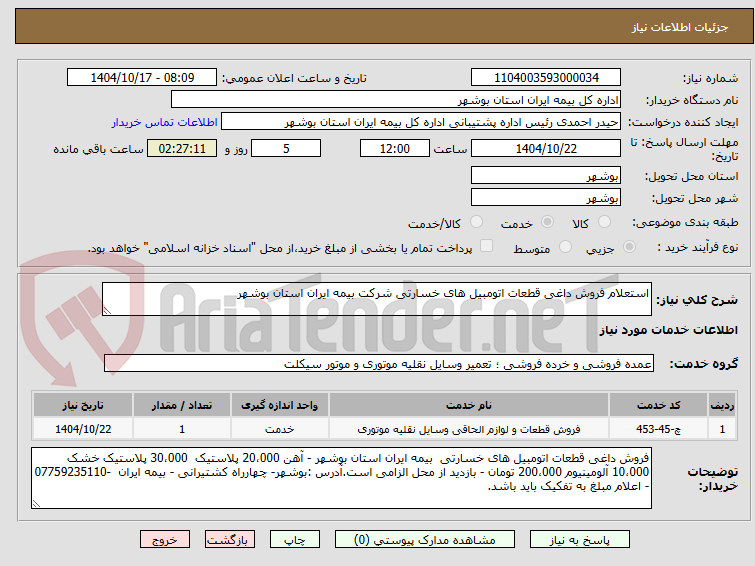Click table date cell 1404/10/22
This screenshot has width=755, height=566.
[83, 429]
